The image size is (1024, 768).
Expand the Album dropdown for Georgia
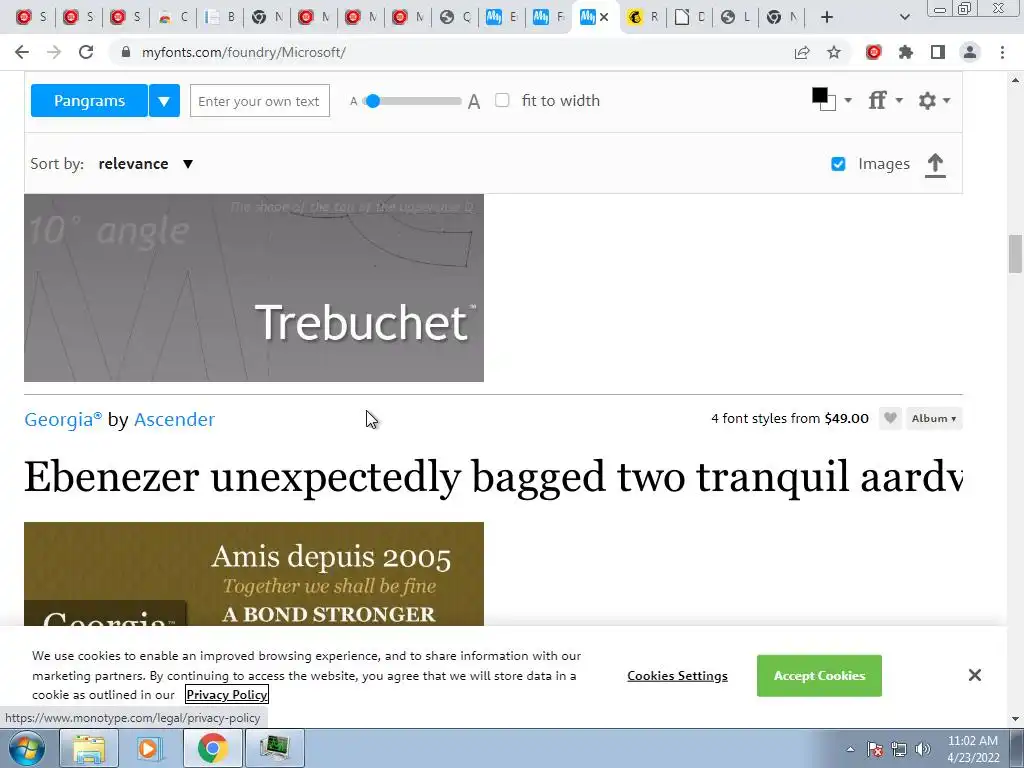click(x=934, y=418)
